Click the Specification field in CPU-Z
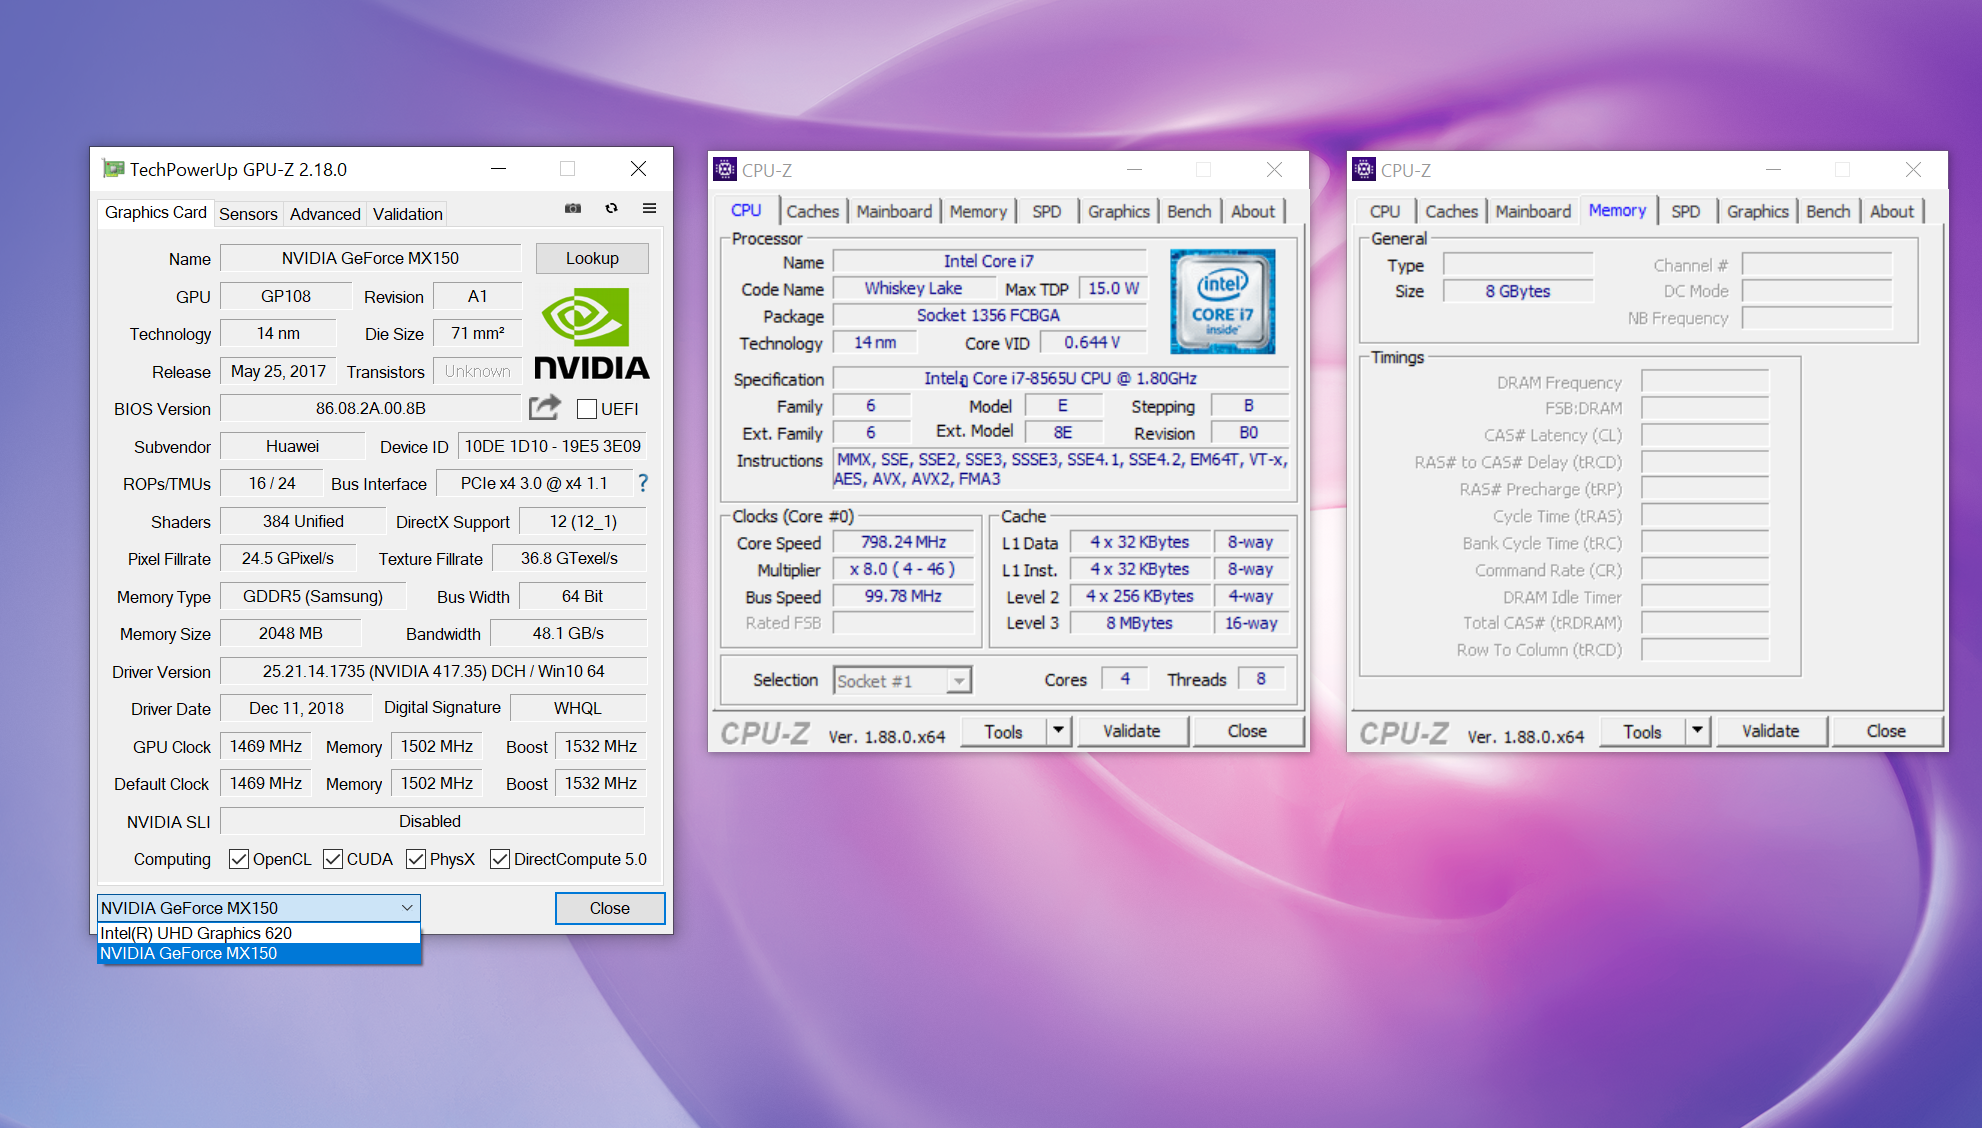 1061,378
